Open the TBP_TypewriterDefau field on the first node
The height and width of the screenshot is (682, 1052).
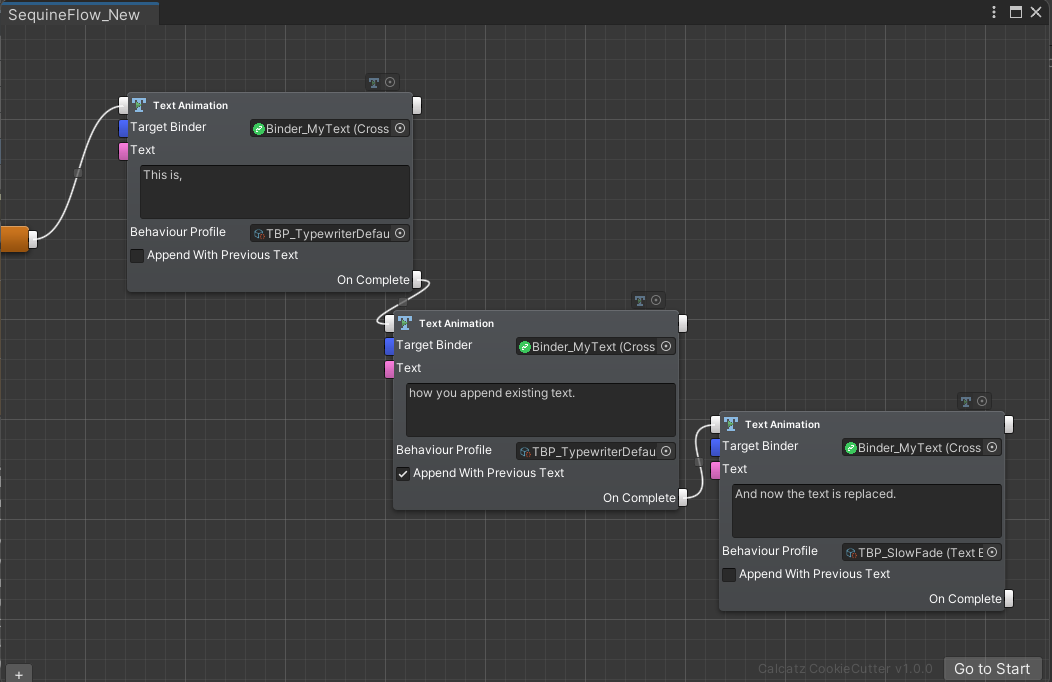[322, 233]
